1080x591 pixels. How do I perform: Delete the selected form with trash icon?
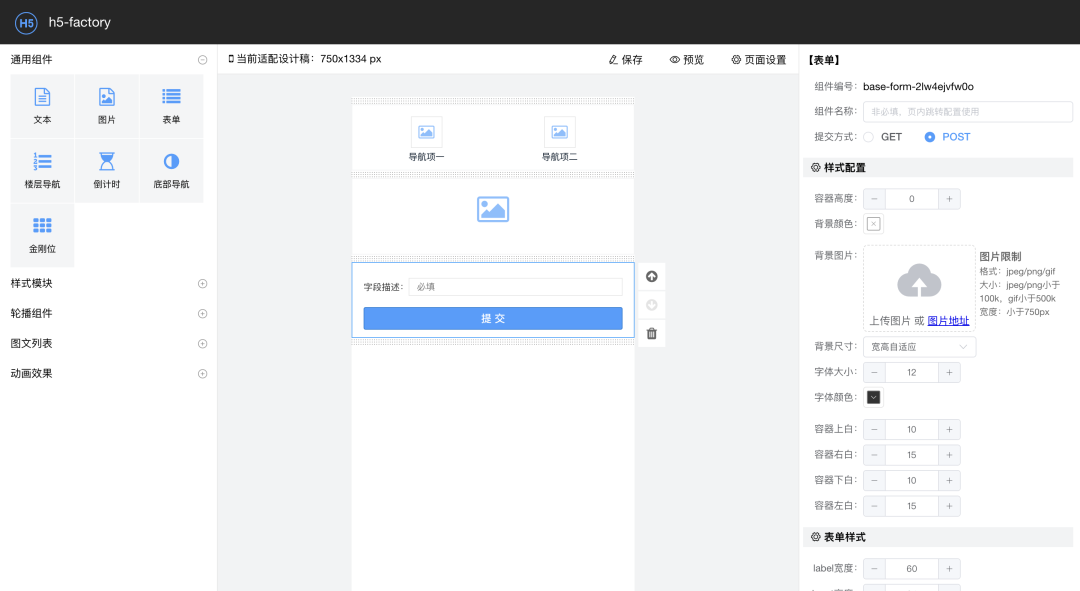[x=652, y=333]
